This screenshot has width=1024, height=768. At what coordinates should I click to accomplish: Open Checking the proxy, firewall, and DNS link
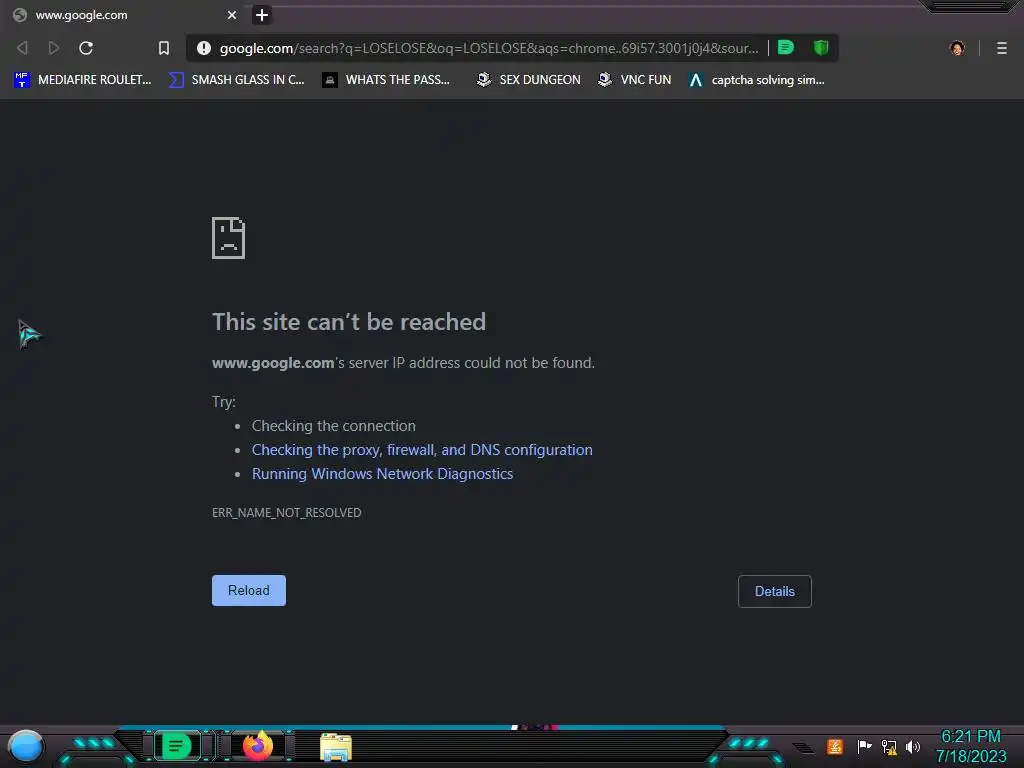[x=422, y=450]
